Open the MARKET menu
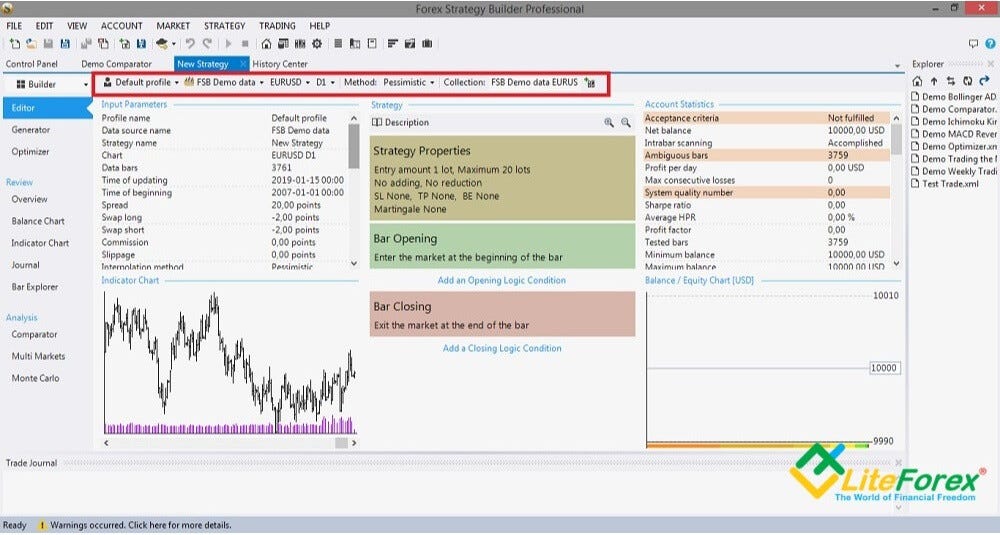 (x=173, y=26)
